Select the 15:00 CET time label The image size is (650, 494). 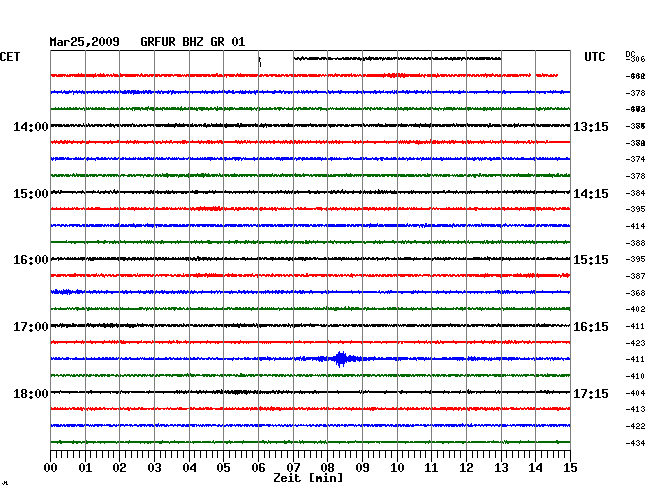click(31, 194)
